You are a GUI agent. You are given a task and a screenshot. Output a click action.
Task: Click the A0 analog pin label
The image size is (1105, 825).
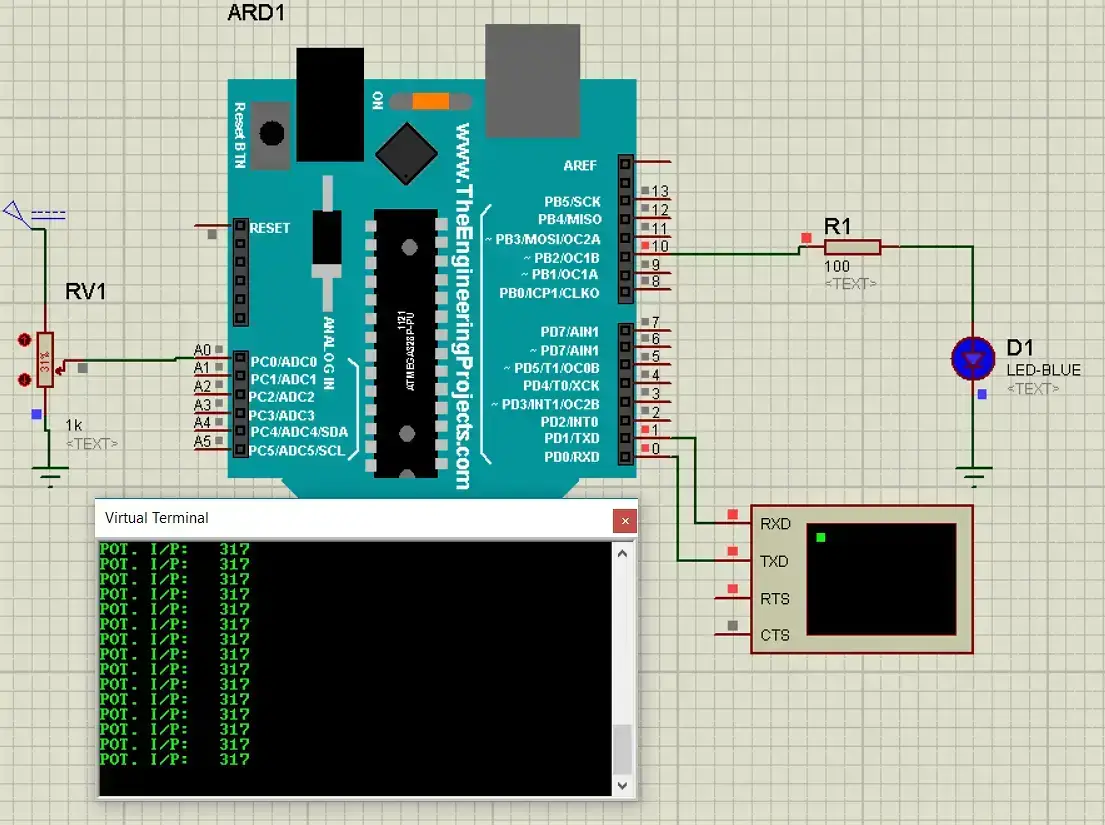pos(202,350)
